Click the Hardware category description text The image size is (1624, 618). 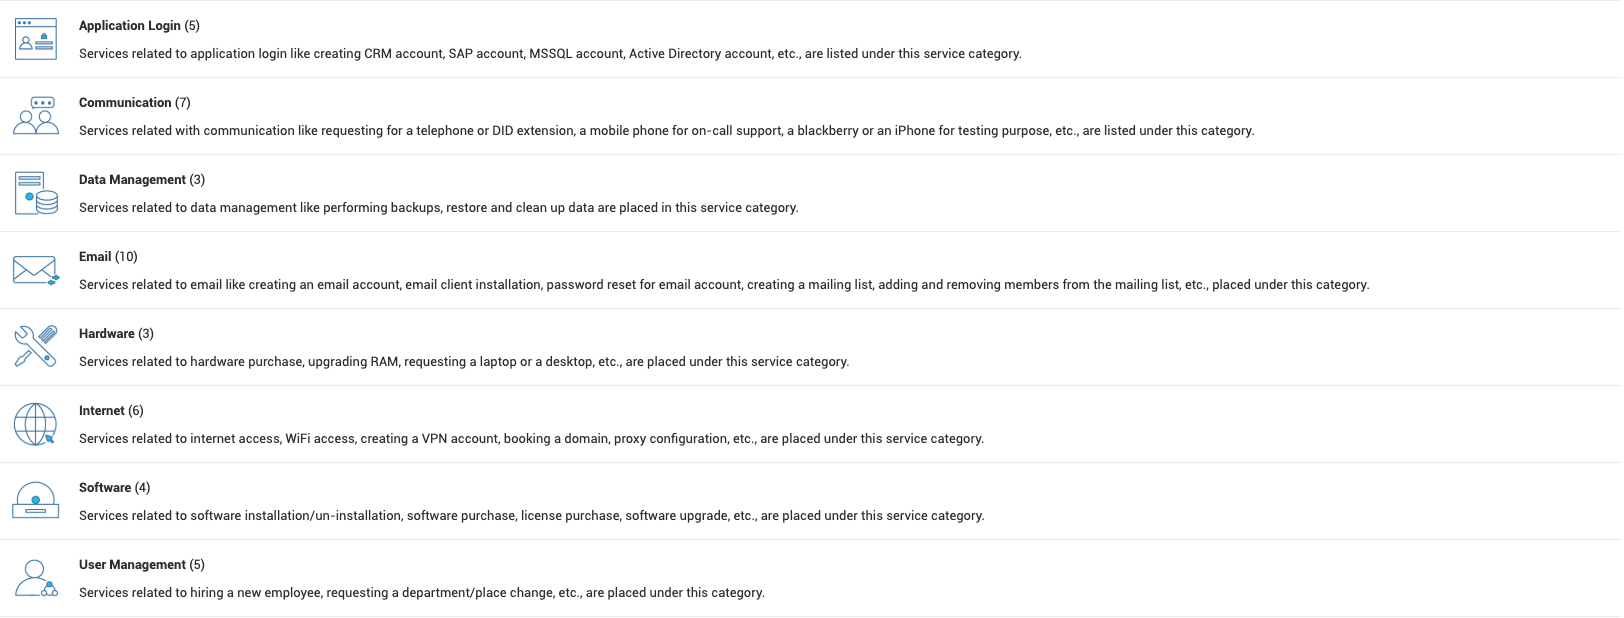click(x=464, y=362)
